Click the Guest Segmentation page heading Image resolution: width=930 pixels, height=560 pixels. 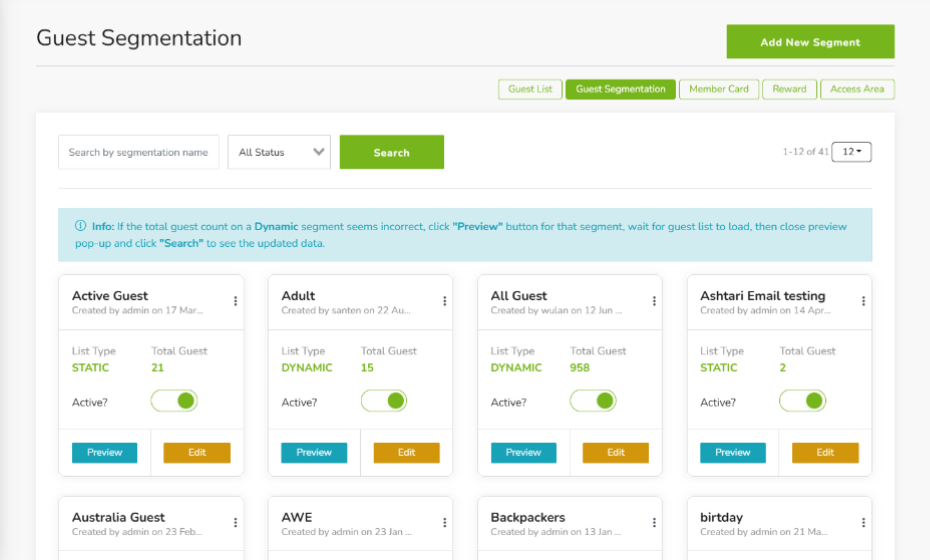(139, 39)
